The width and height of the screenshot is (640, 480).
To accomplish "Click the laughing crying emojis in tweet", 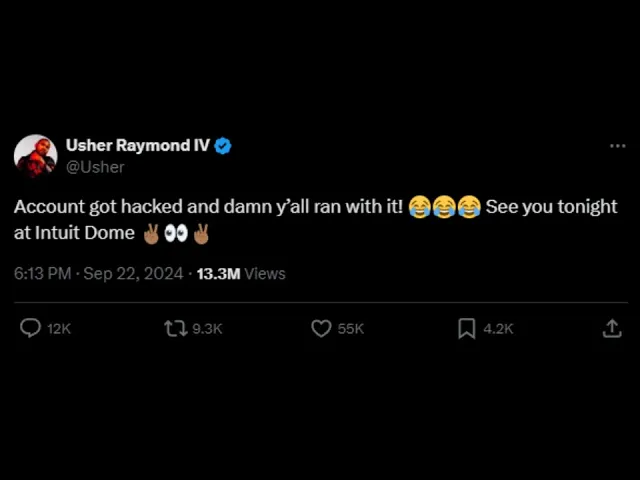I will click(x=444, y=207).
